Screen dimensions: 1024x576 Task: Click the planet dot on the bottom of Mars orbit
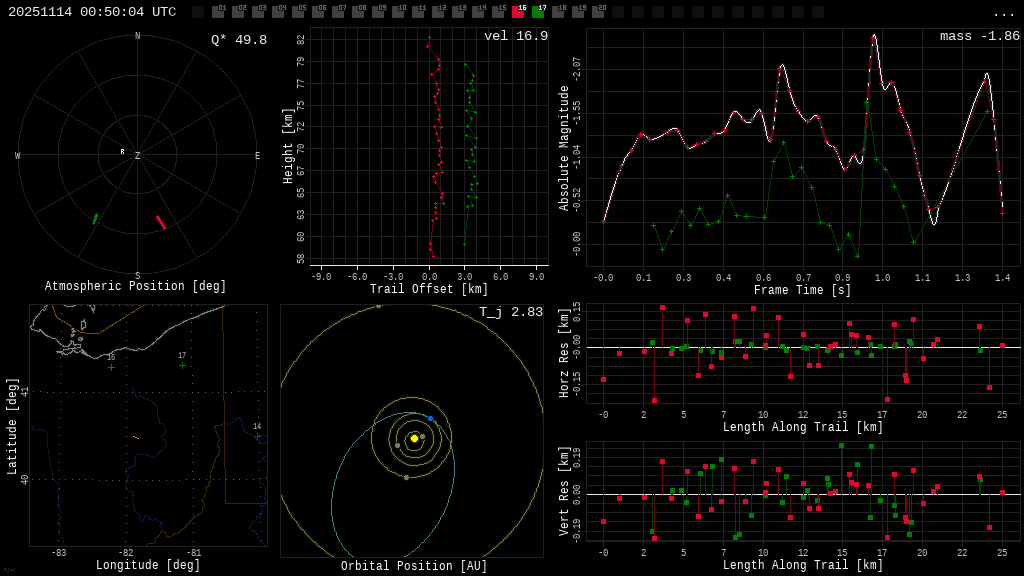[406, 477]
